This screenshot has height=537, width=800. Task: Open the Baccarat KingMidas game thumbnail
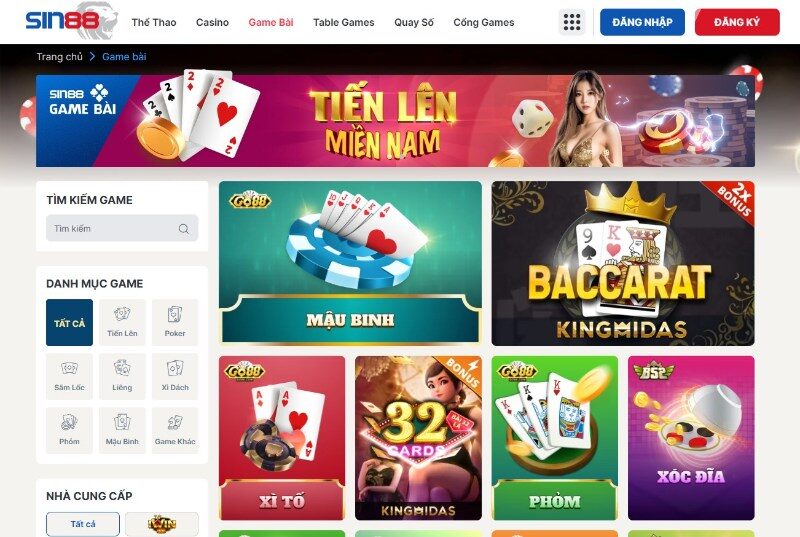click(x=623, y=263)
